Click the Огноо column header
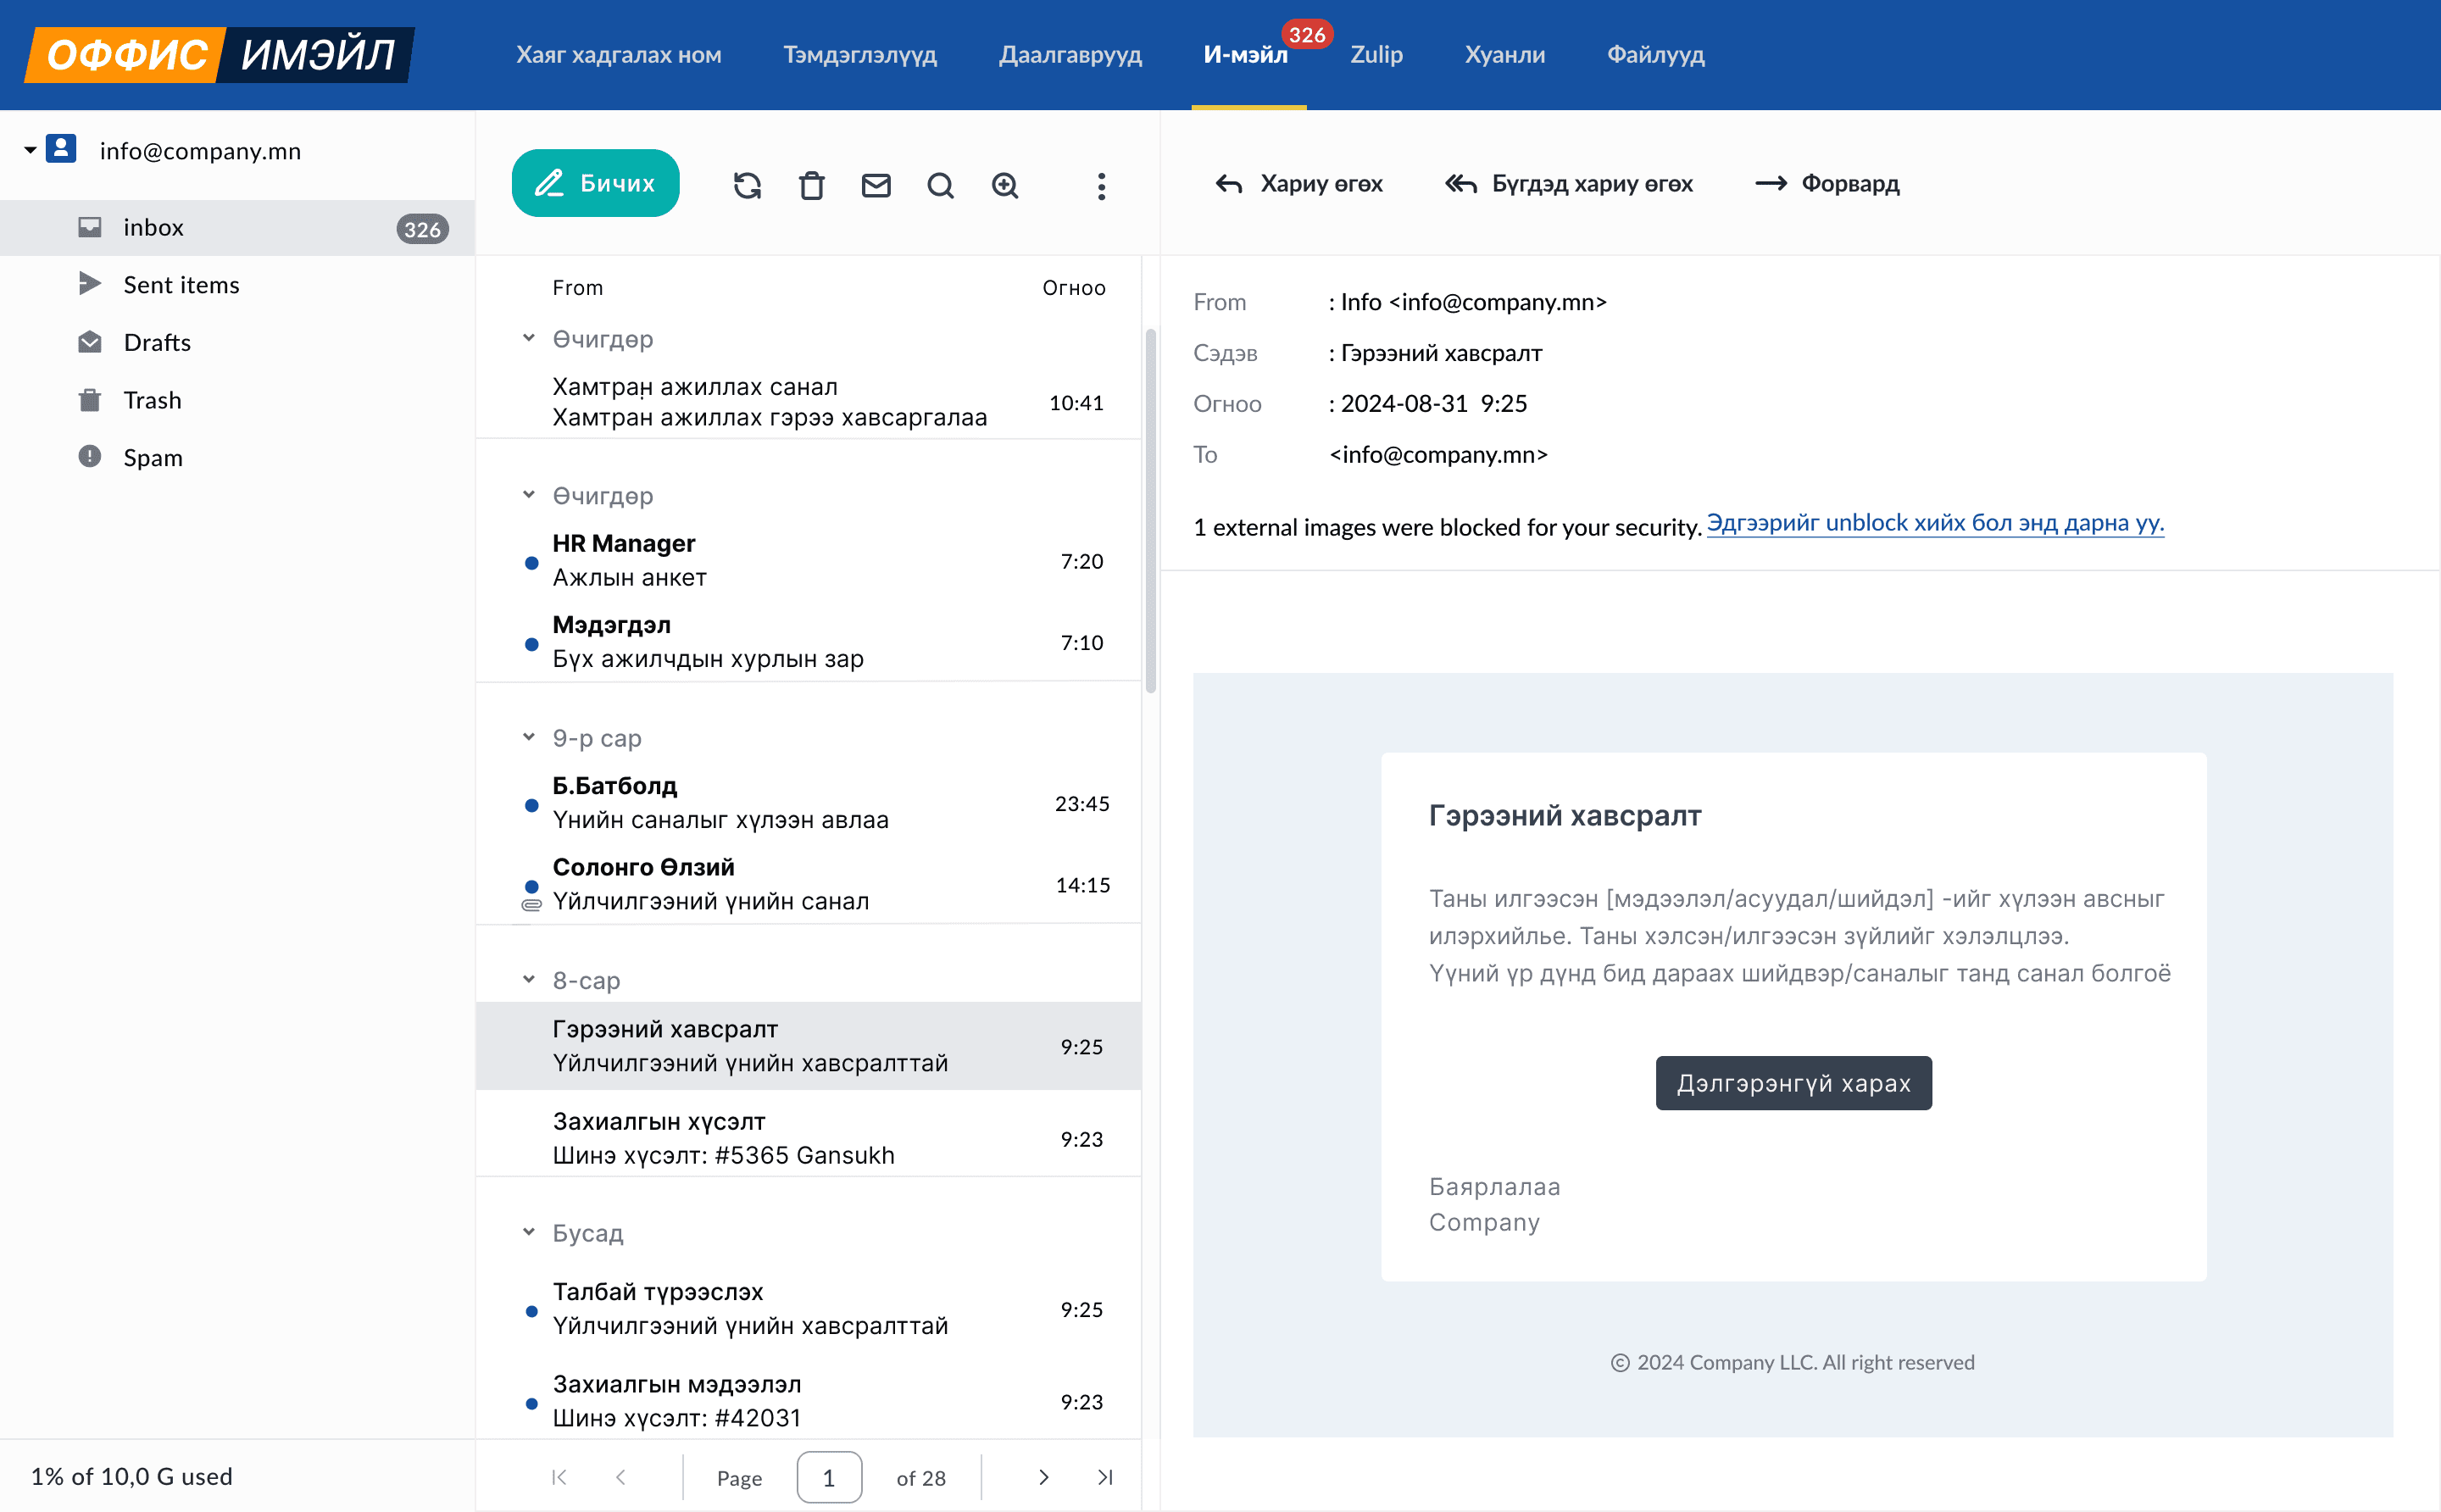 1073,288
